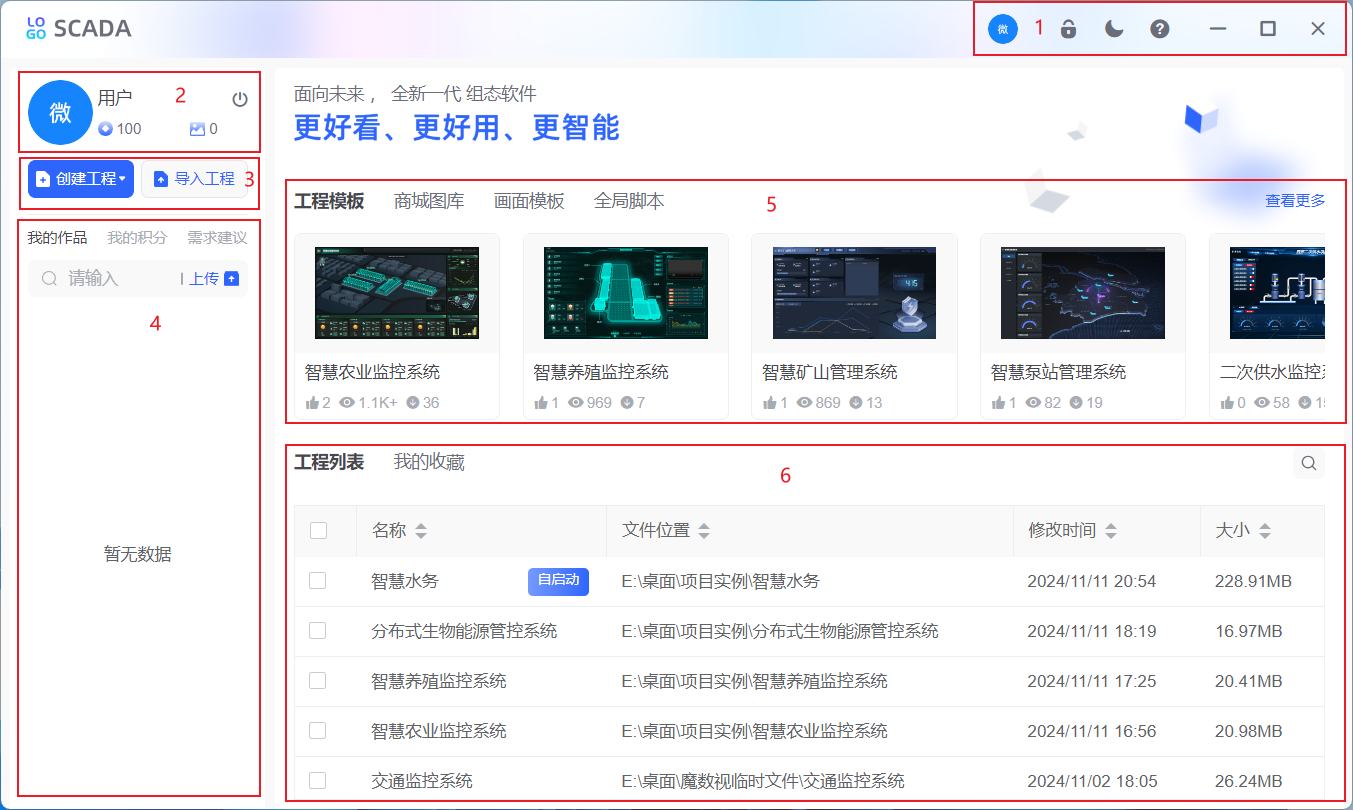Click the 导入工程 button
This screenshot has height=810, width=1353.
[x=195, y=179]
